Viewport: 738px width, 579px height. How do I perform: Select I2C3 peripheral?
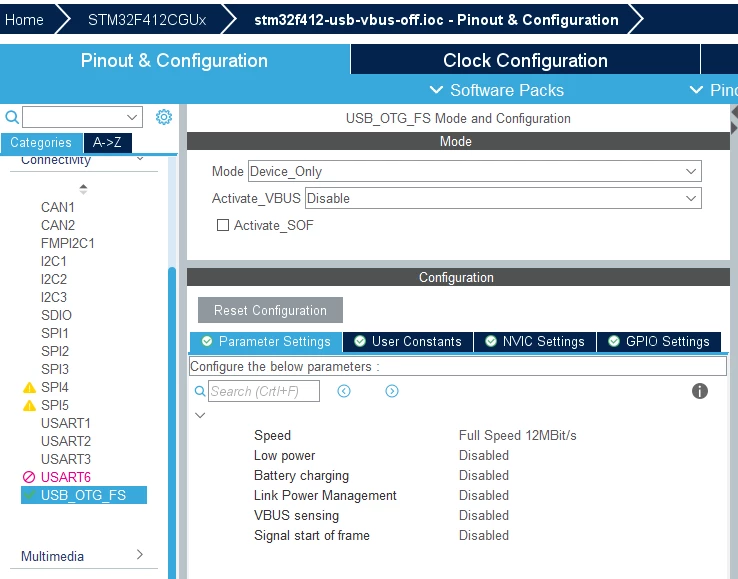(54, 298)
